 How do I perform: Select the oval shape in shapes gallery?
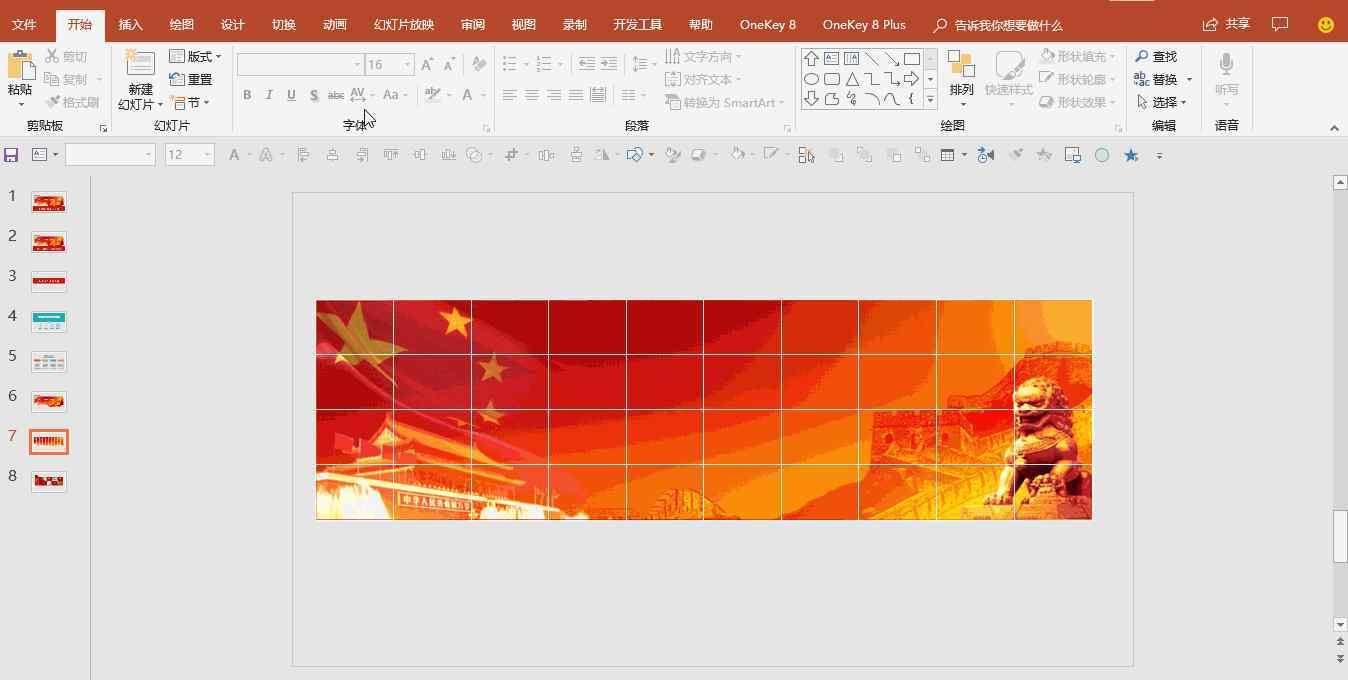(x=811, y=79)
